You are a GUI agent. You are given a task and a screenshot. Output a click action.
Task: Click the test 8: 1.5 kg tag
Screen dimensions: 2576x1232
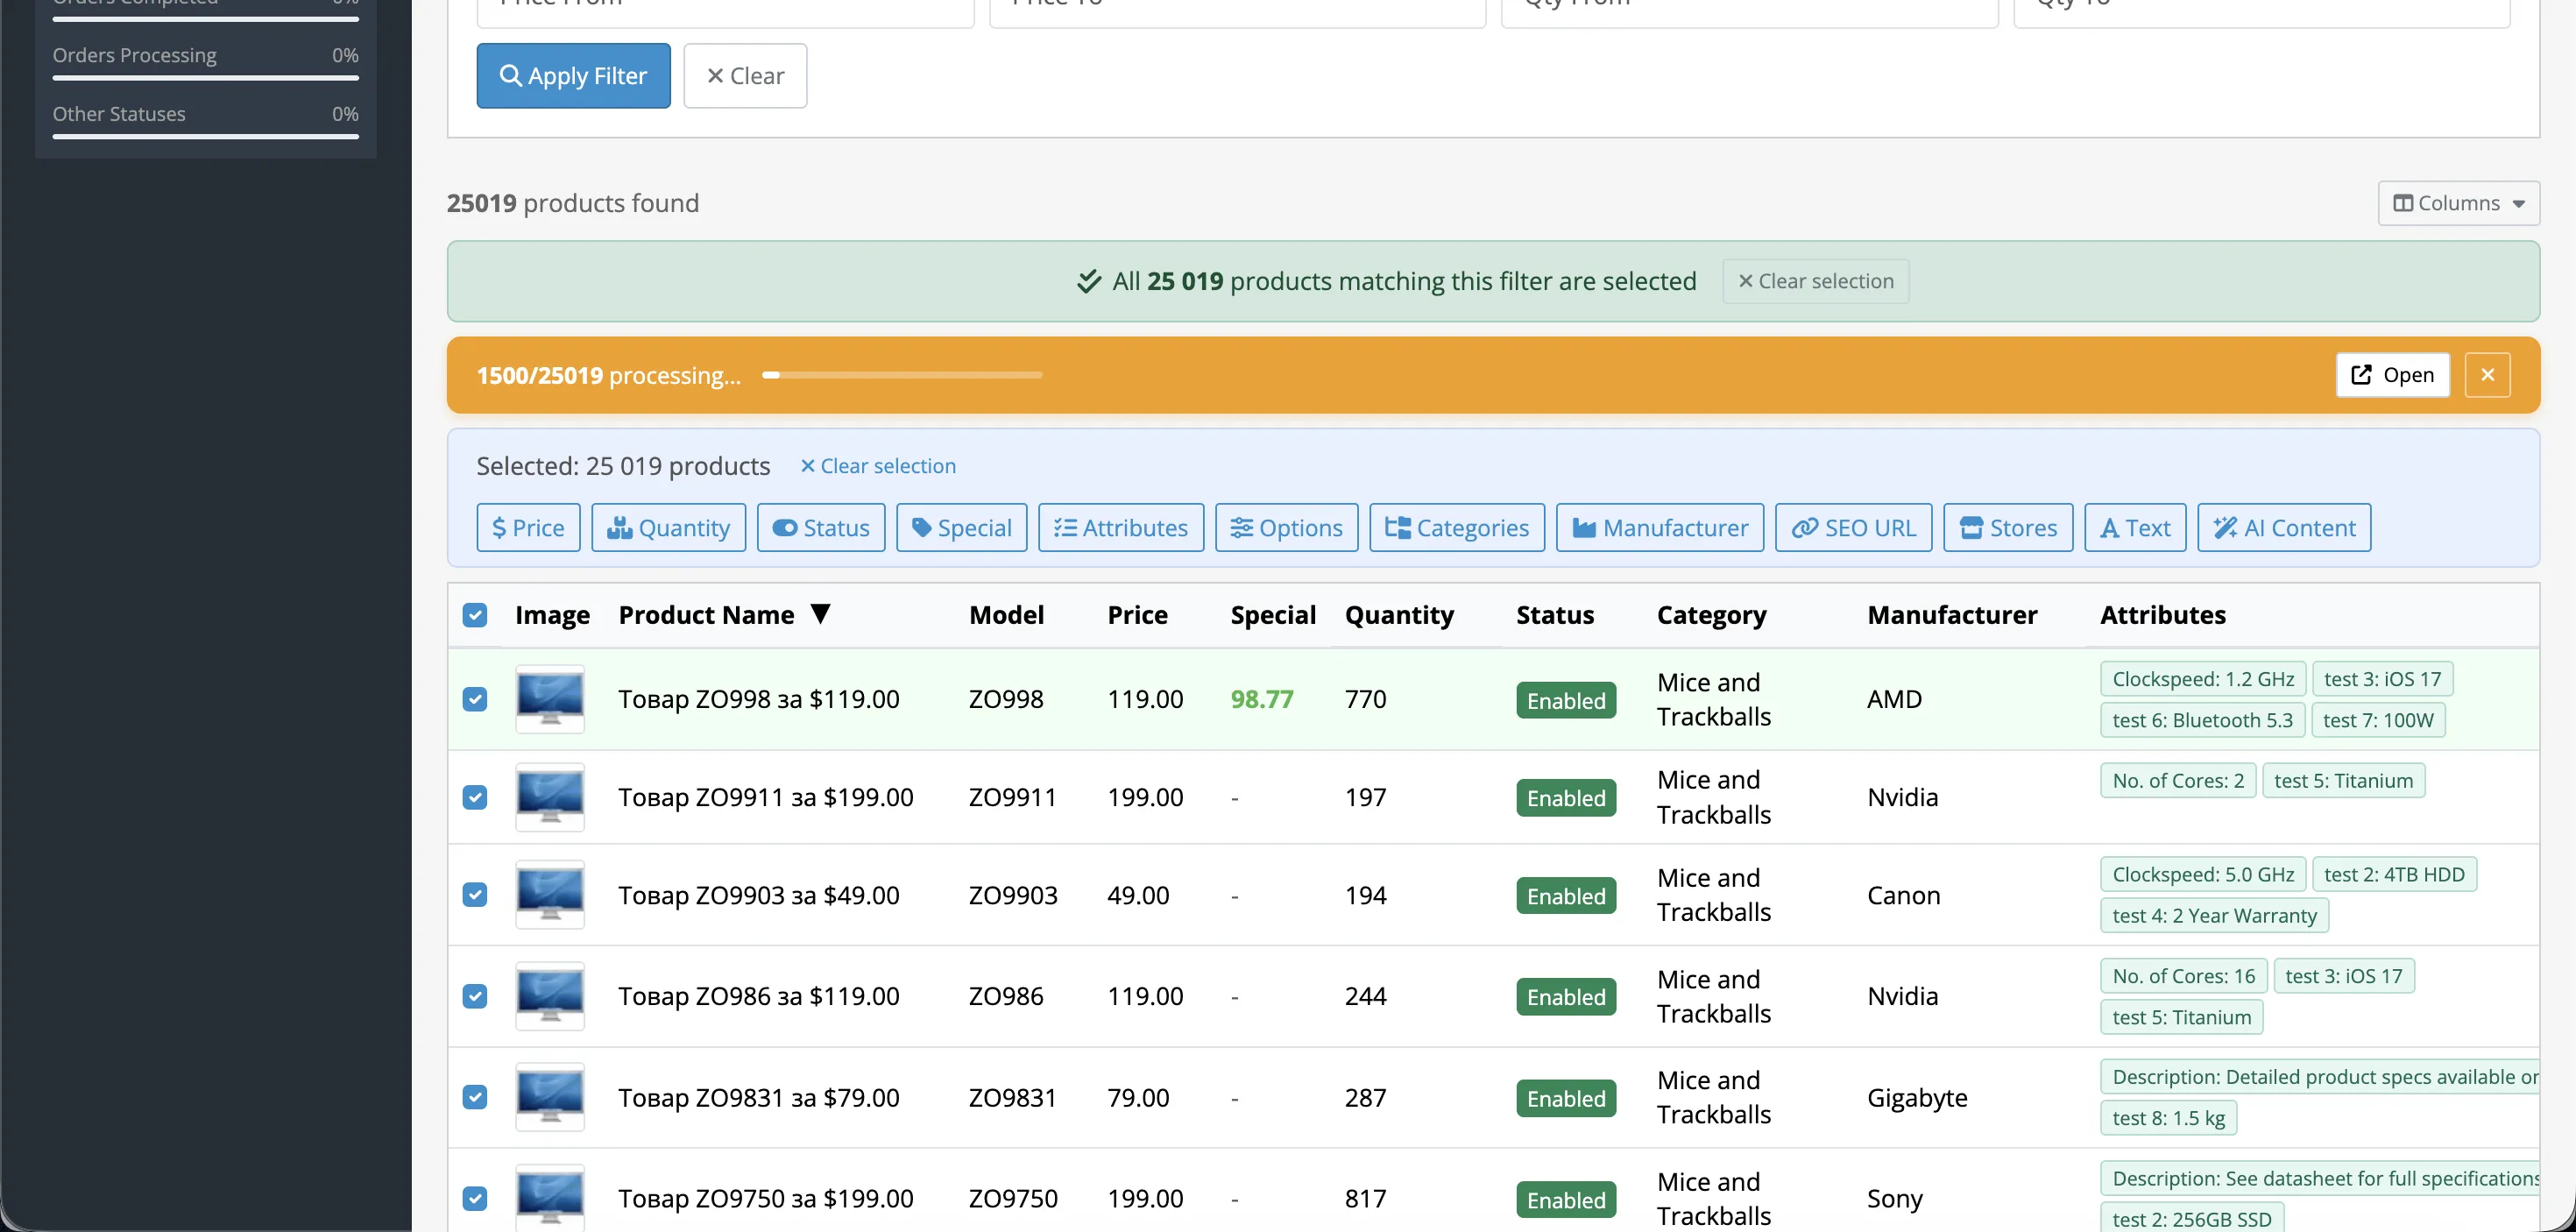click(x=2168, y=1118)
